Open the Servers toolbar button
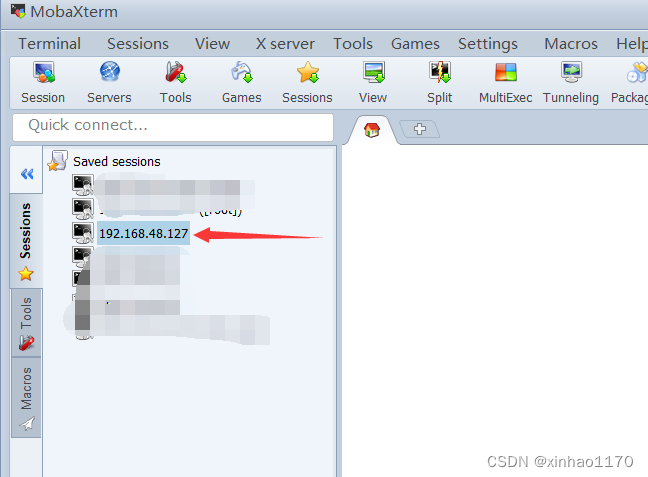 [109, 83]
